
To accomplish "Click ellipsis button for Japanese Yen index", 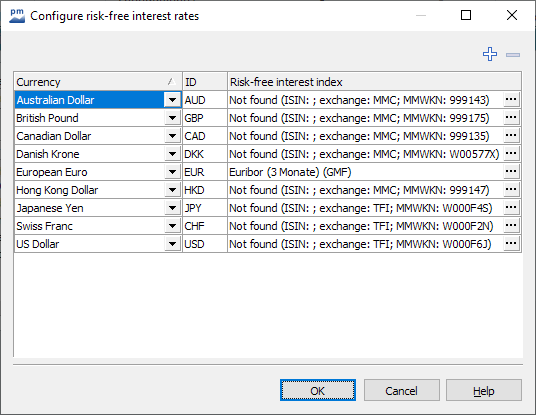I will click(511, 208).
